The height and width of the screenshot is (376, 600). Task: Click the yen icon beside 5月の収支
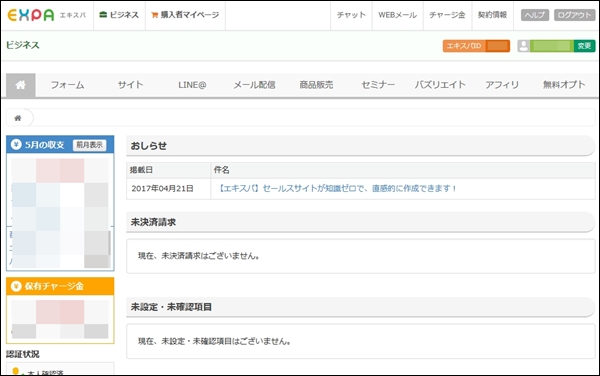tap(16, 144)
